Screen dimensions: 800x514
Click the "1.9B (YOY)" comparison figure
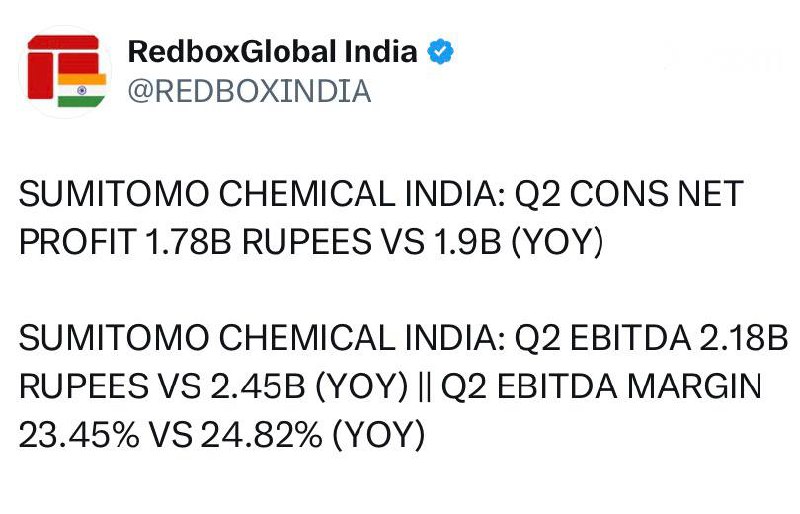click(528, 243)
